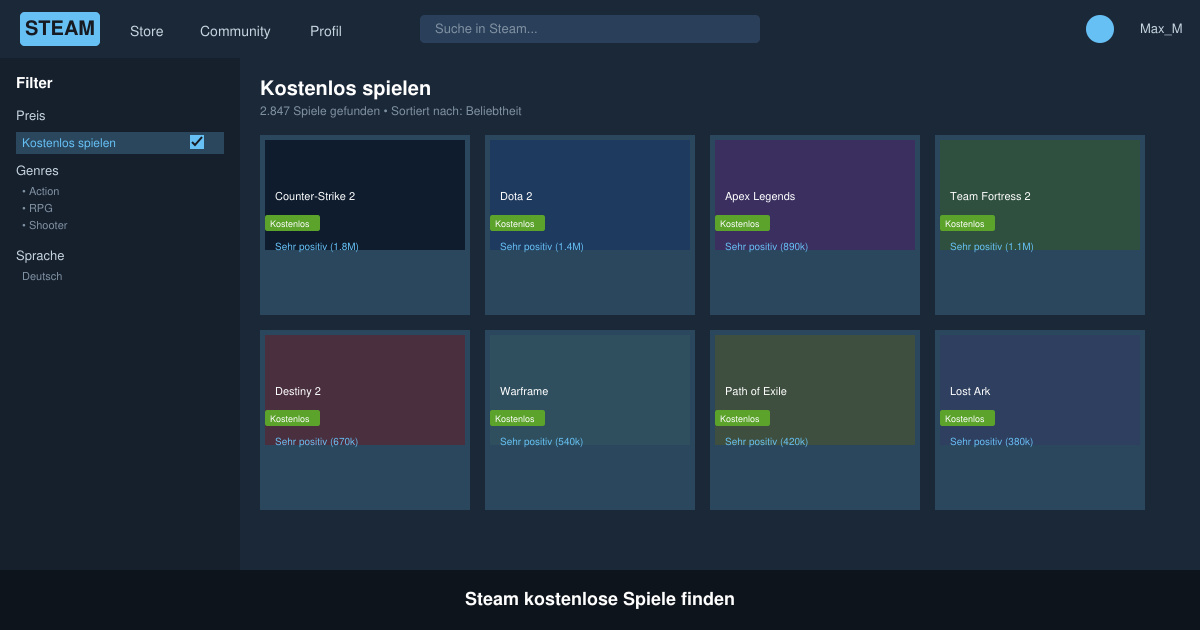Open 'Sehr positiv (380k)' reviews

(x=992, y=441)
